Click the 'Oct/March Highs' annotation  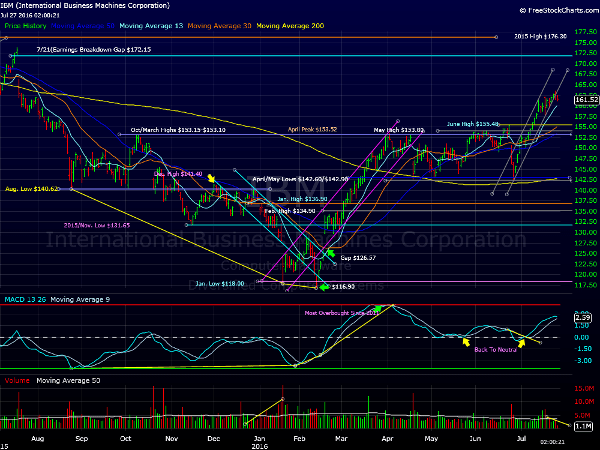pos(178,130)
